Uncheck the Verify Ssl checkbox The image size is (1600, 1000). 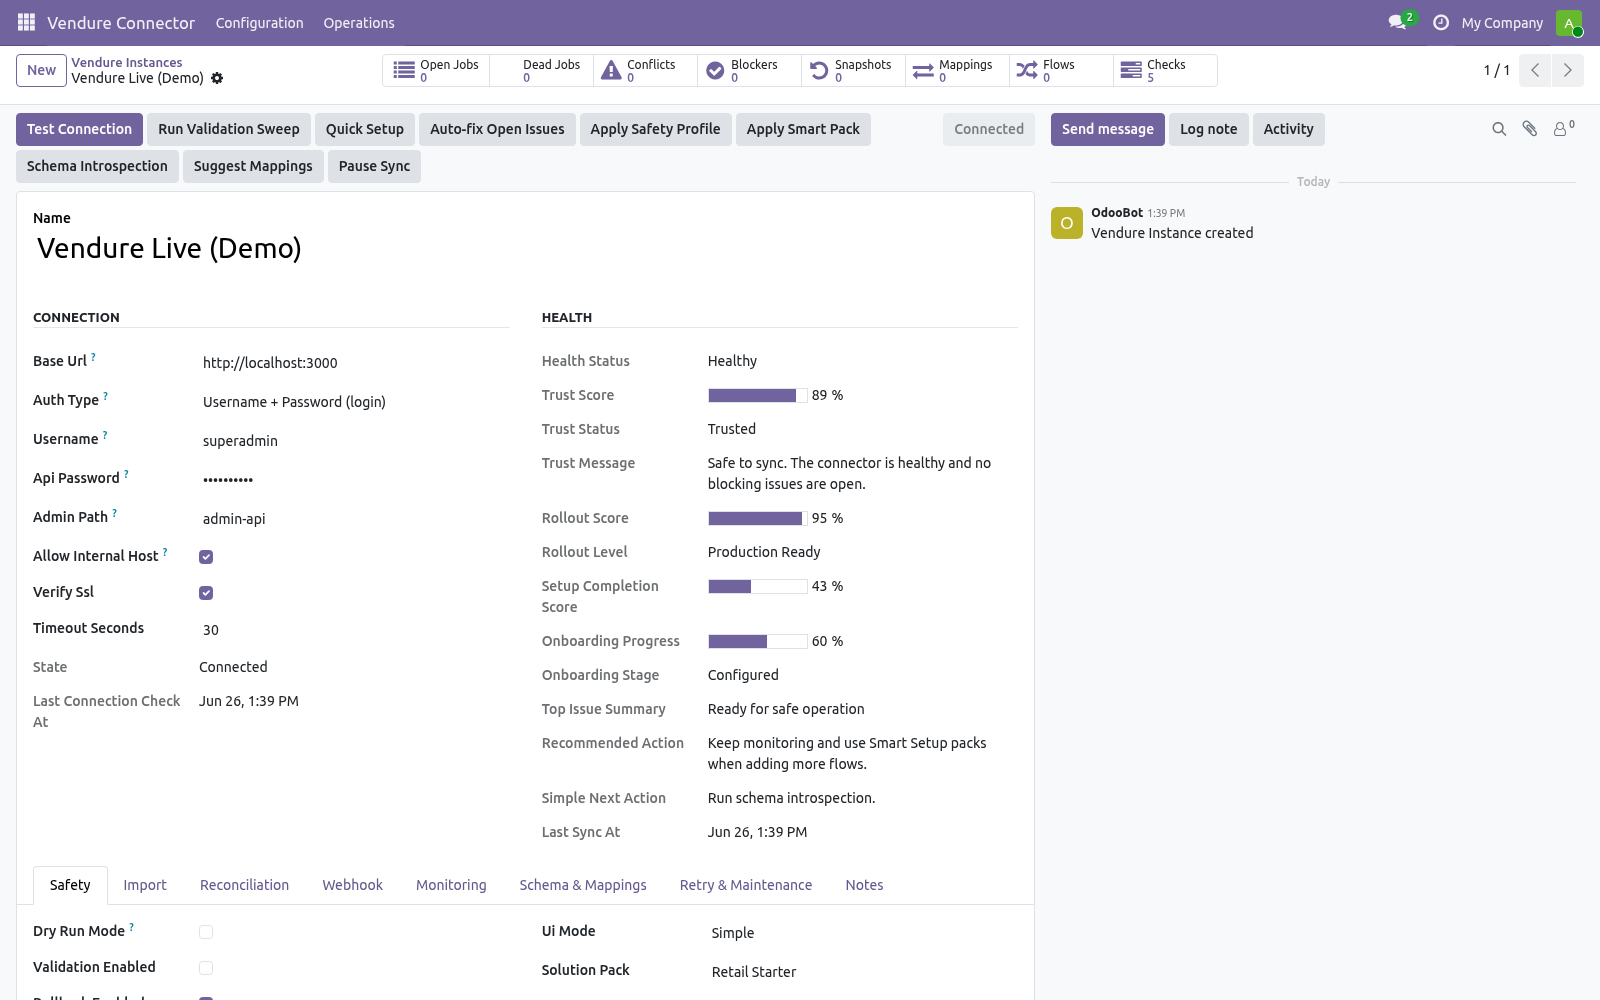pyautogui.click(x=206, y=593)
